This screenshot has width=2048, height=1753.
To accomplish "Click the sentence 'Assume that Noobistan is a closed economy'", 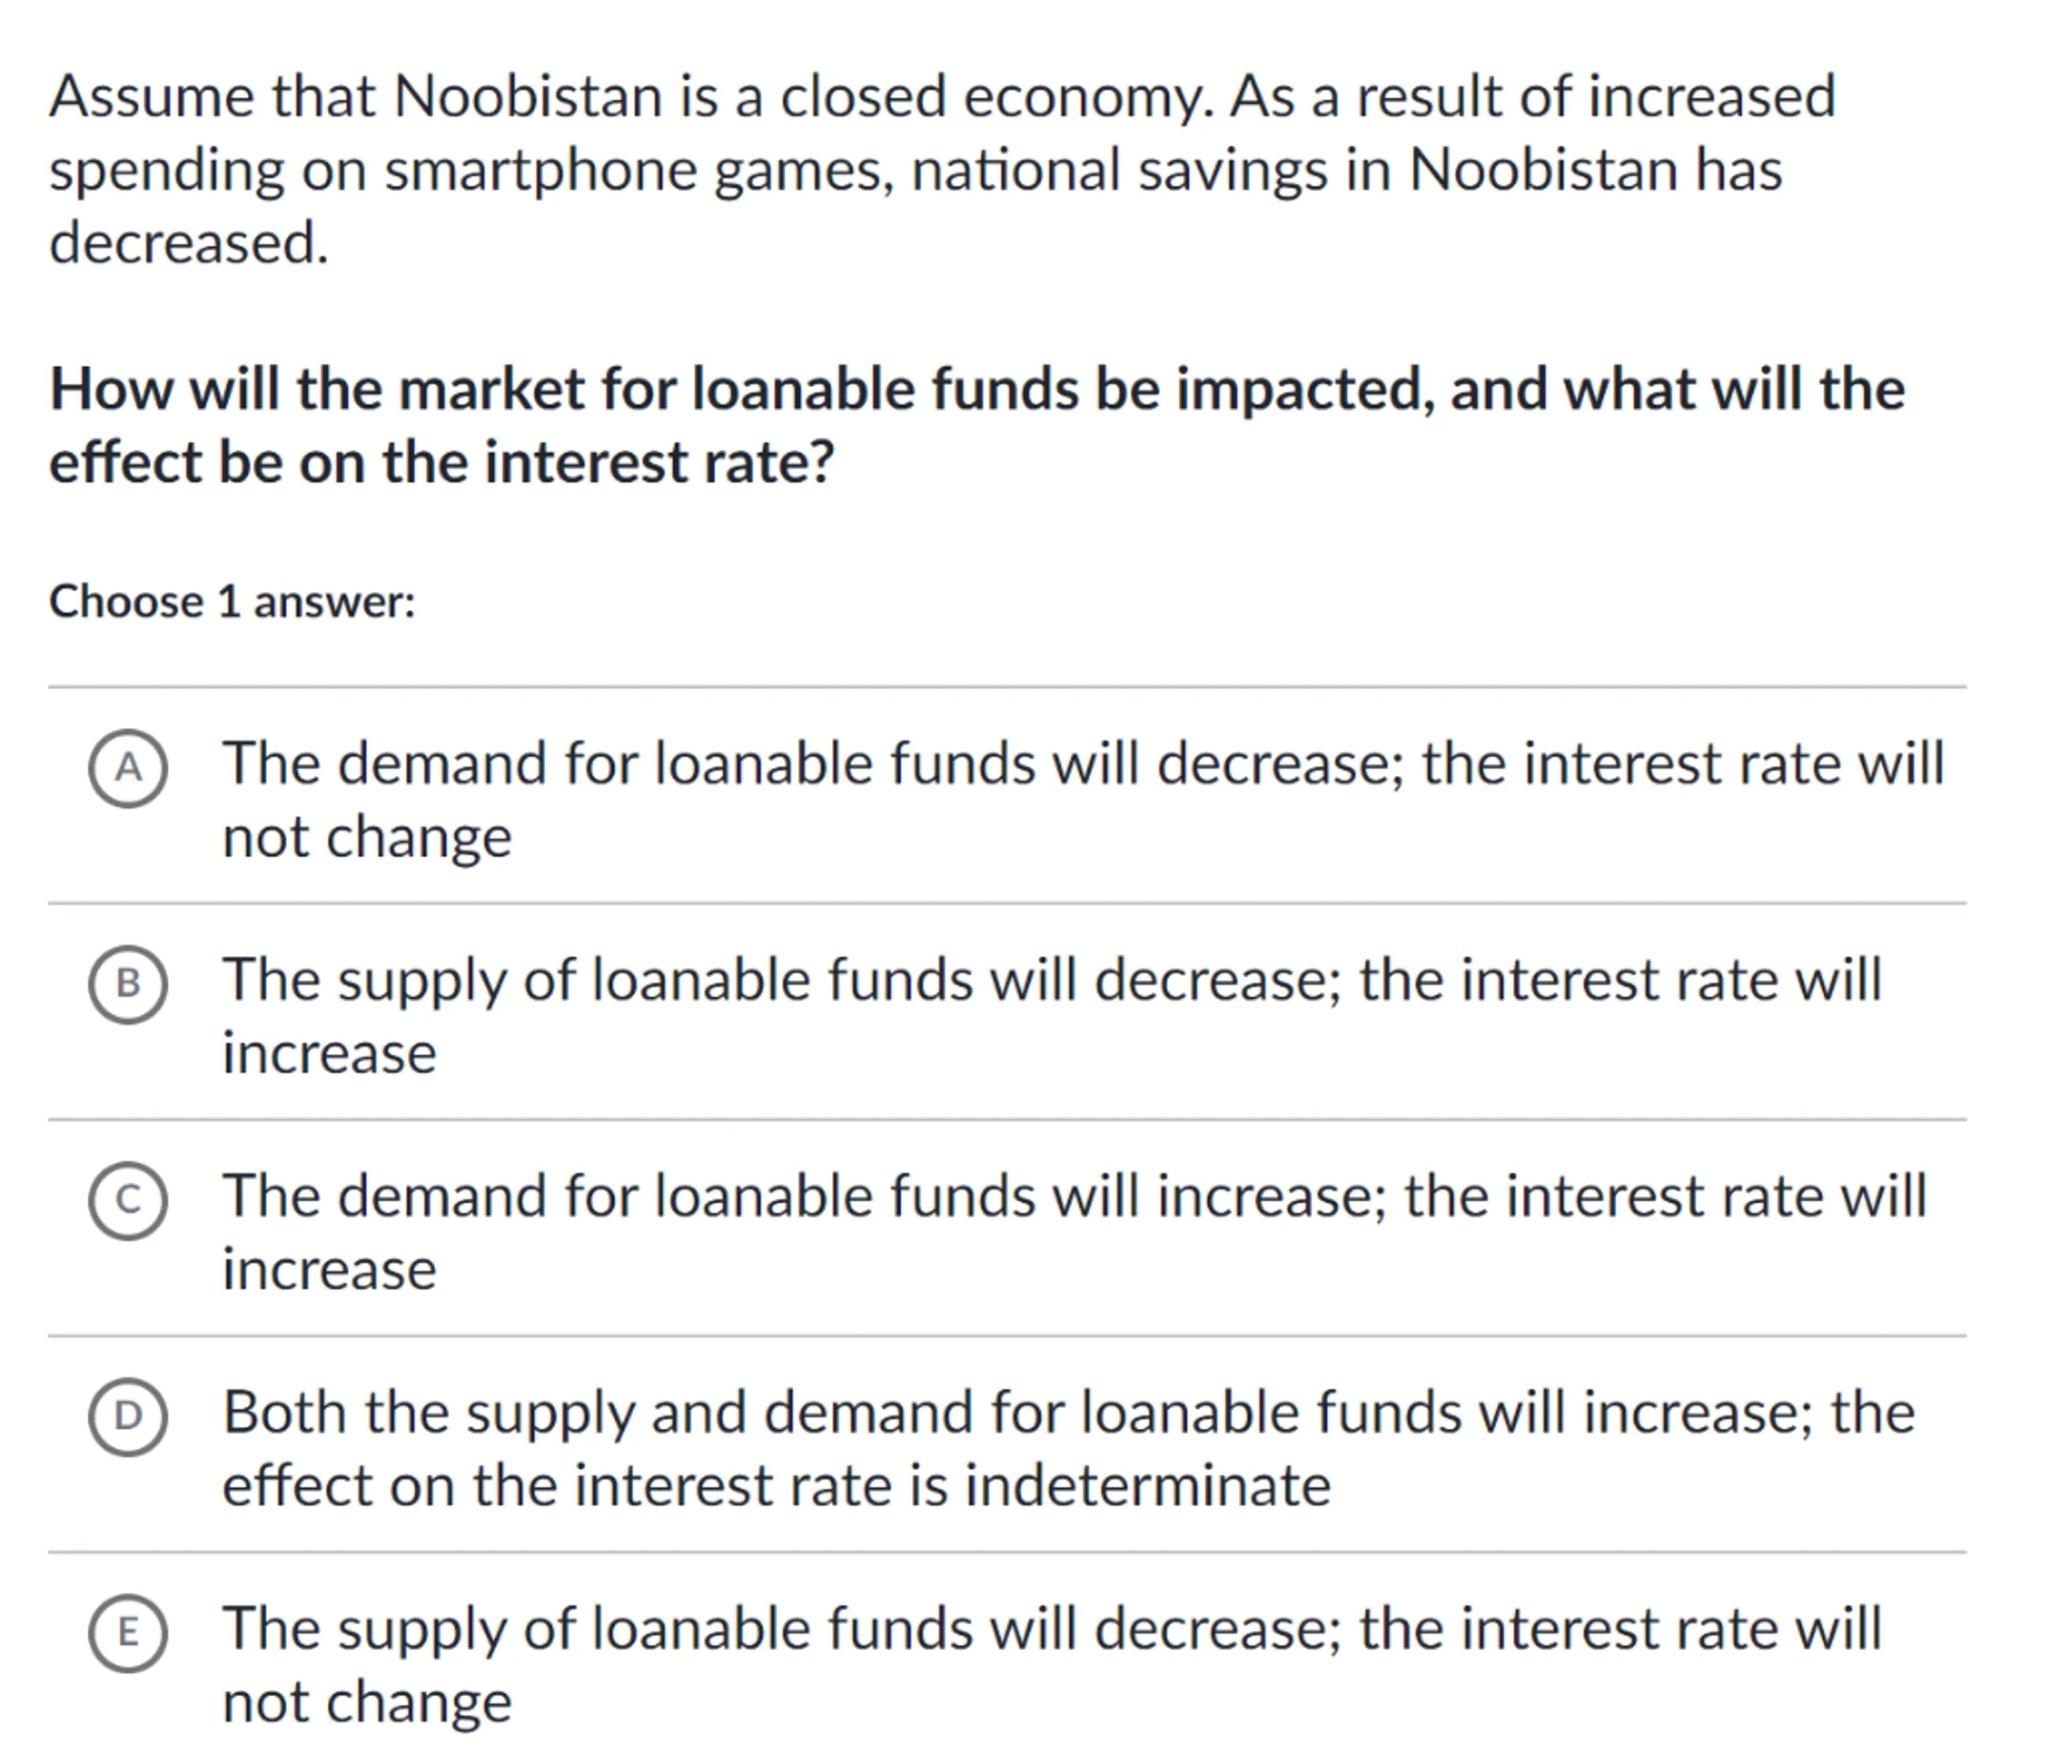I will click(x=630, y=97).
